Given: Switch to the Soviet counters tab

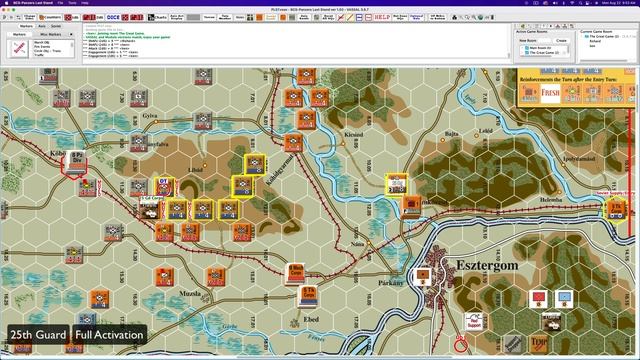Looking at the screenshot, I should [x=56, y=26].
